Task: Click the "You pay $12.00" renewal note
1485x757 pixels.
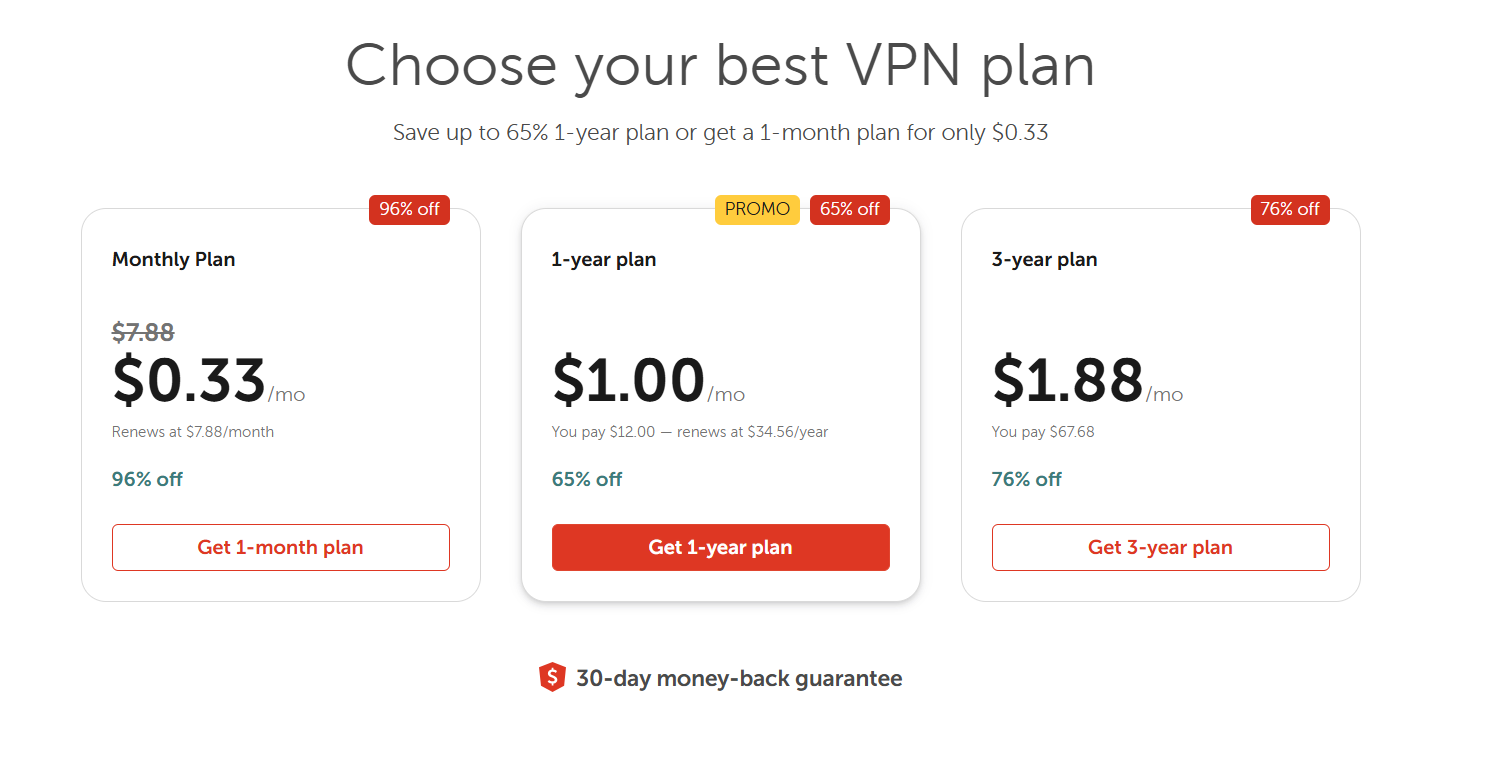Action: coord(690,432)
